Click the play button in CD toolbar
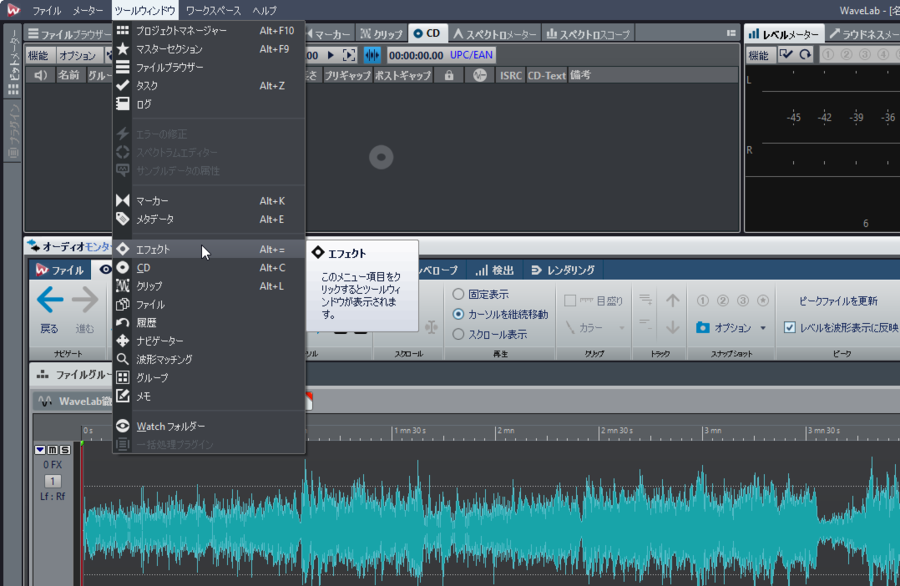 click(331, 55)
